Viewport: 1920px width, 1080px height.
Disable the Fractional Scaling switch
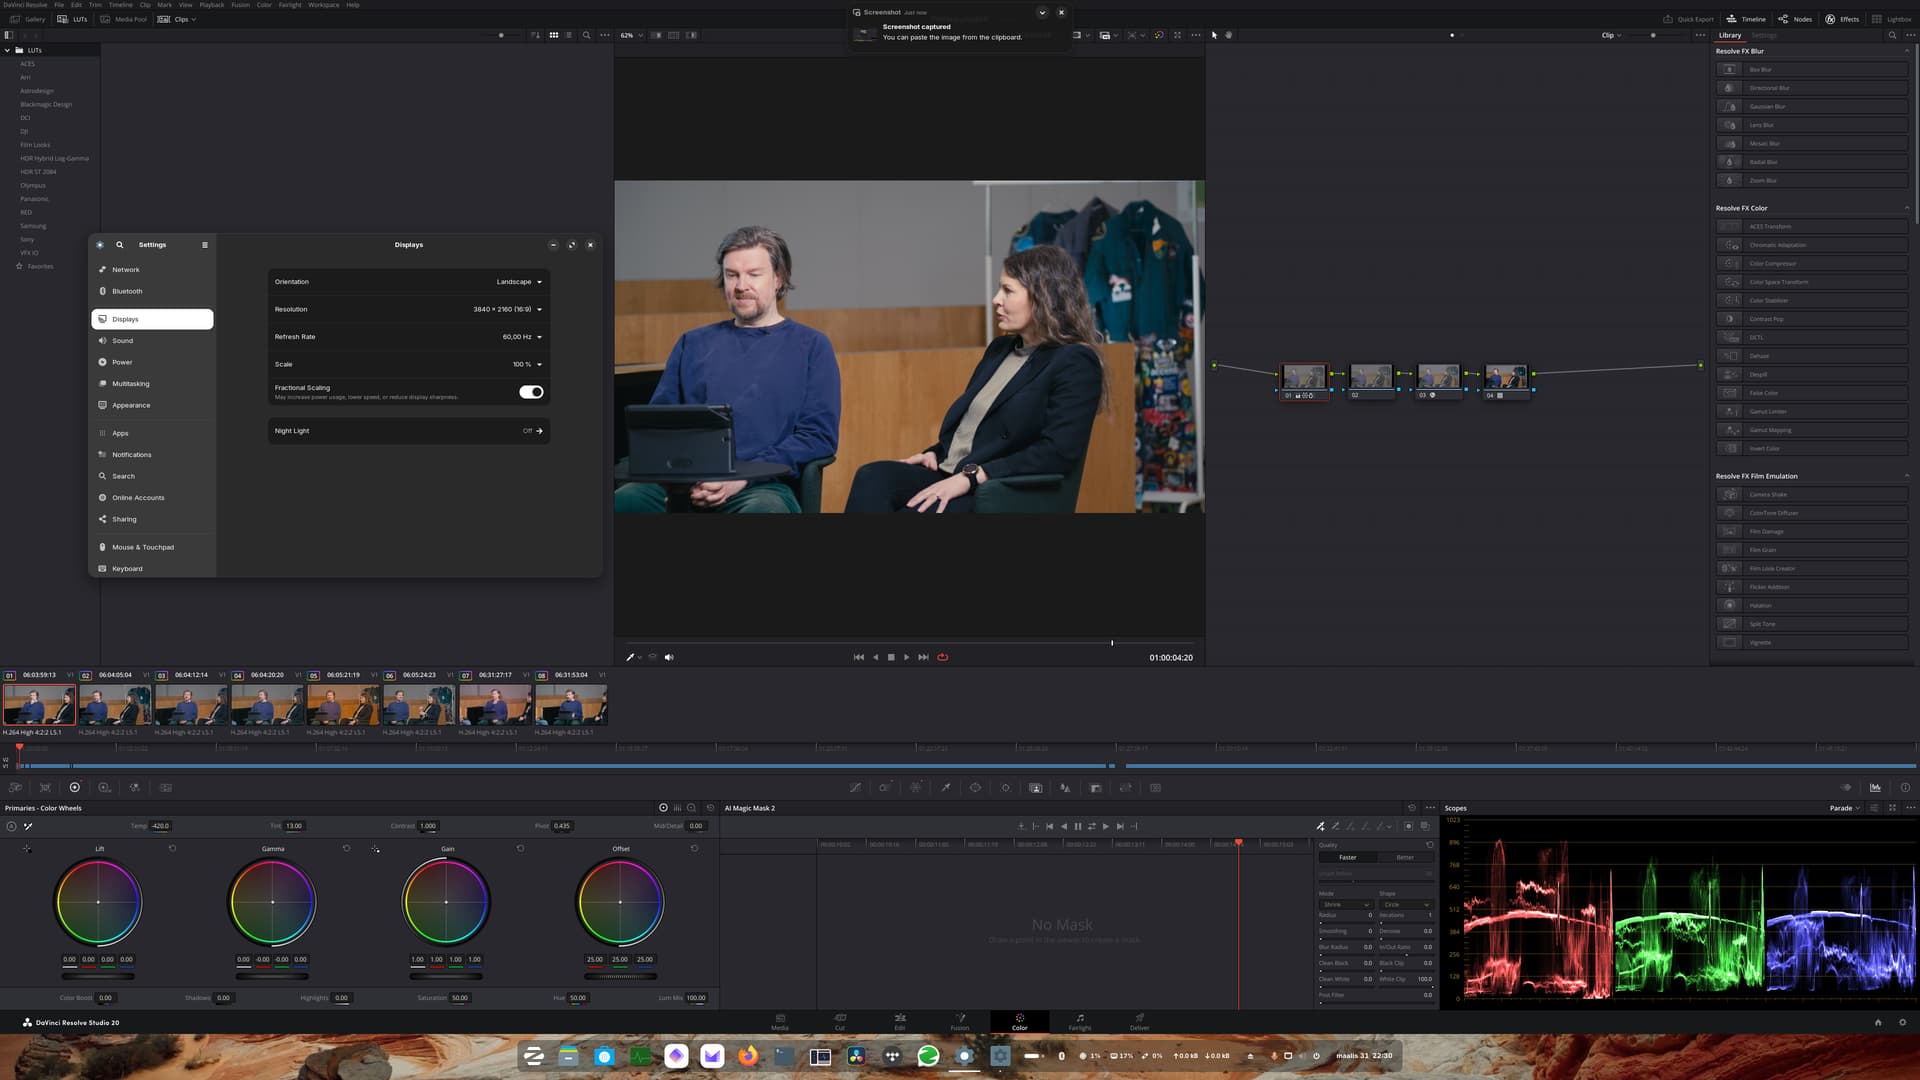pos(531,392)
